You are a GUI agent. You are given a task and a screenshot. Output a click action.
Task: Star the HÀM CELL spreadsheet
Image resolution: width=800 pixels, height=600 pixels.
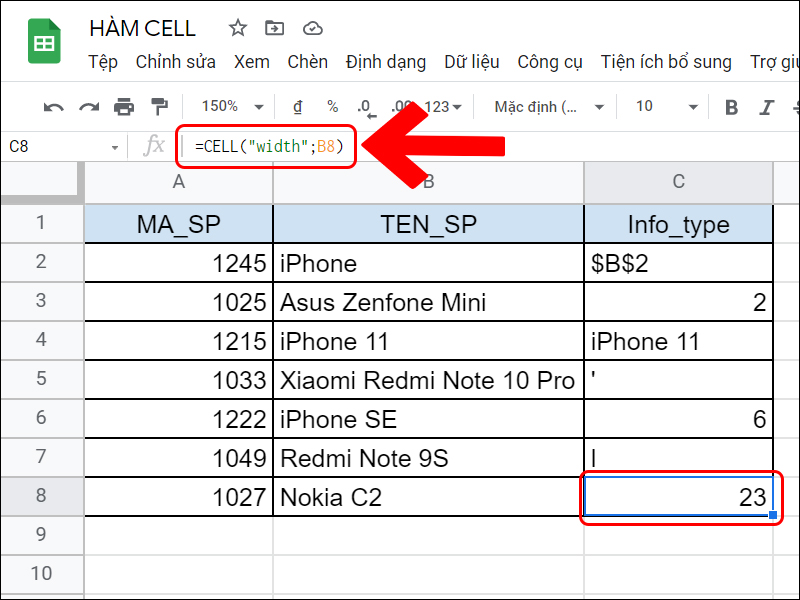tap(237, 28)
